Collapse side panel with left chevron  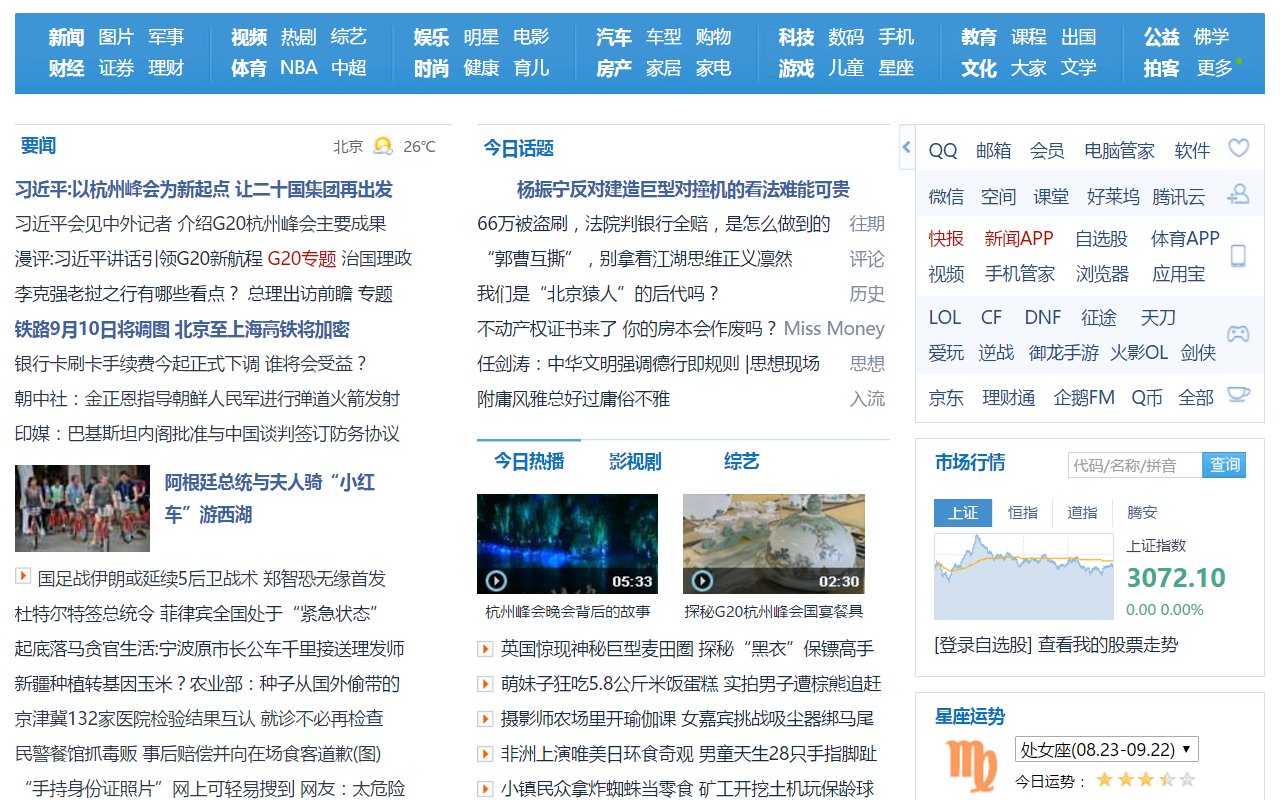907,148
